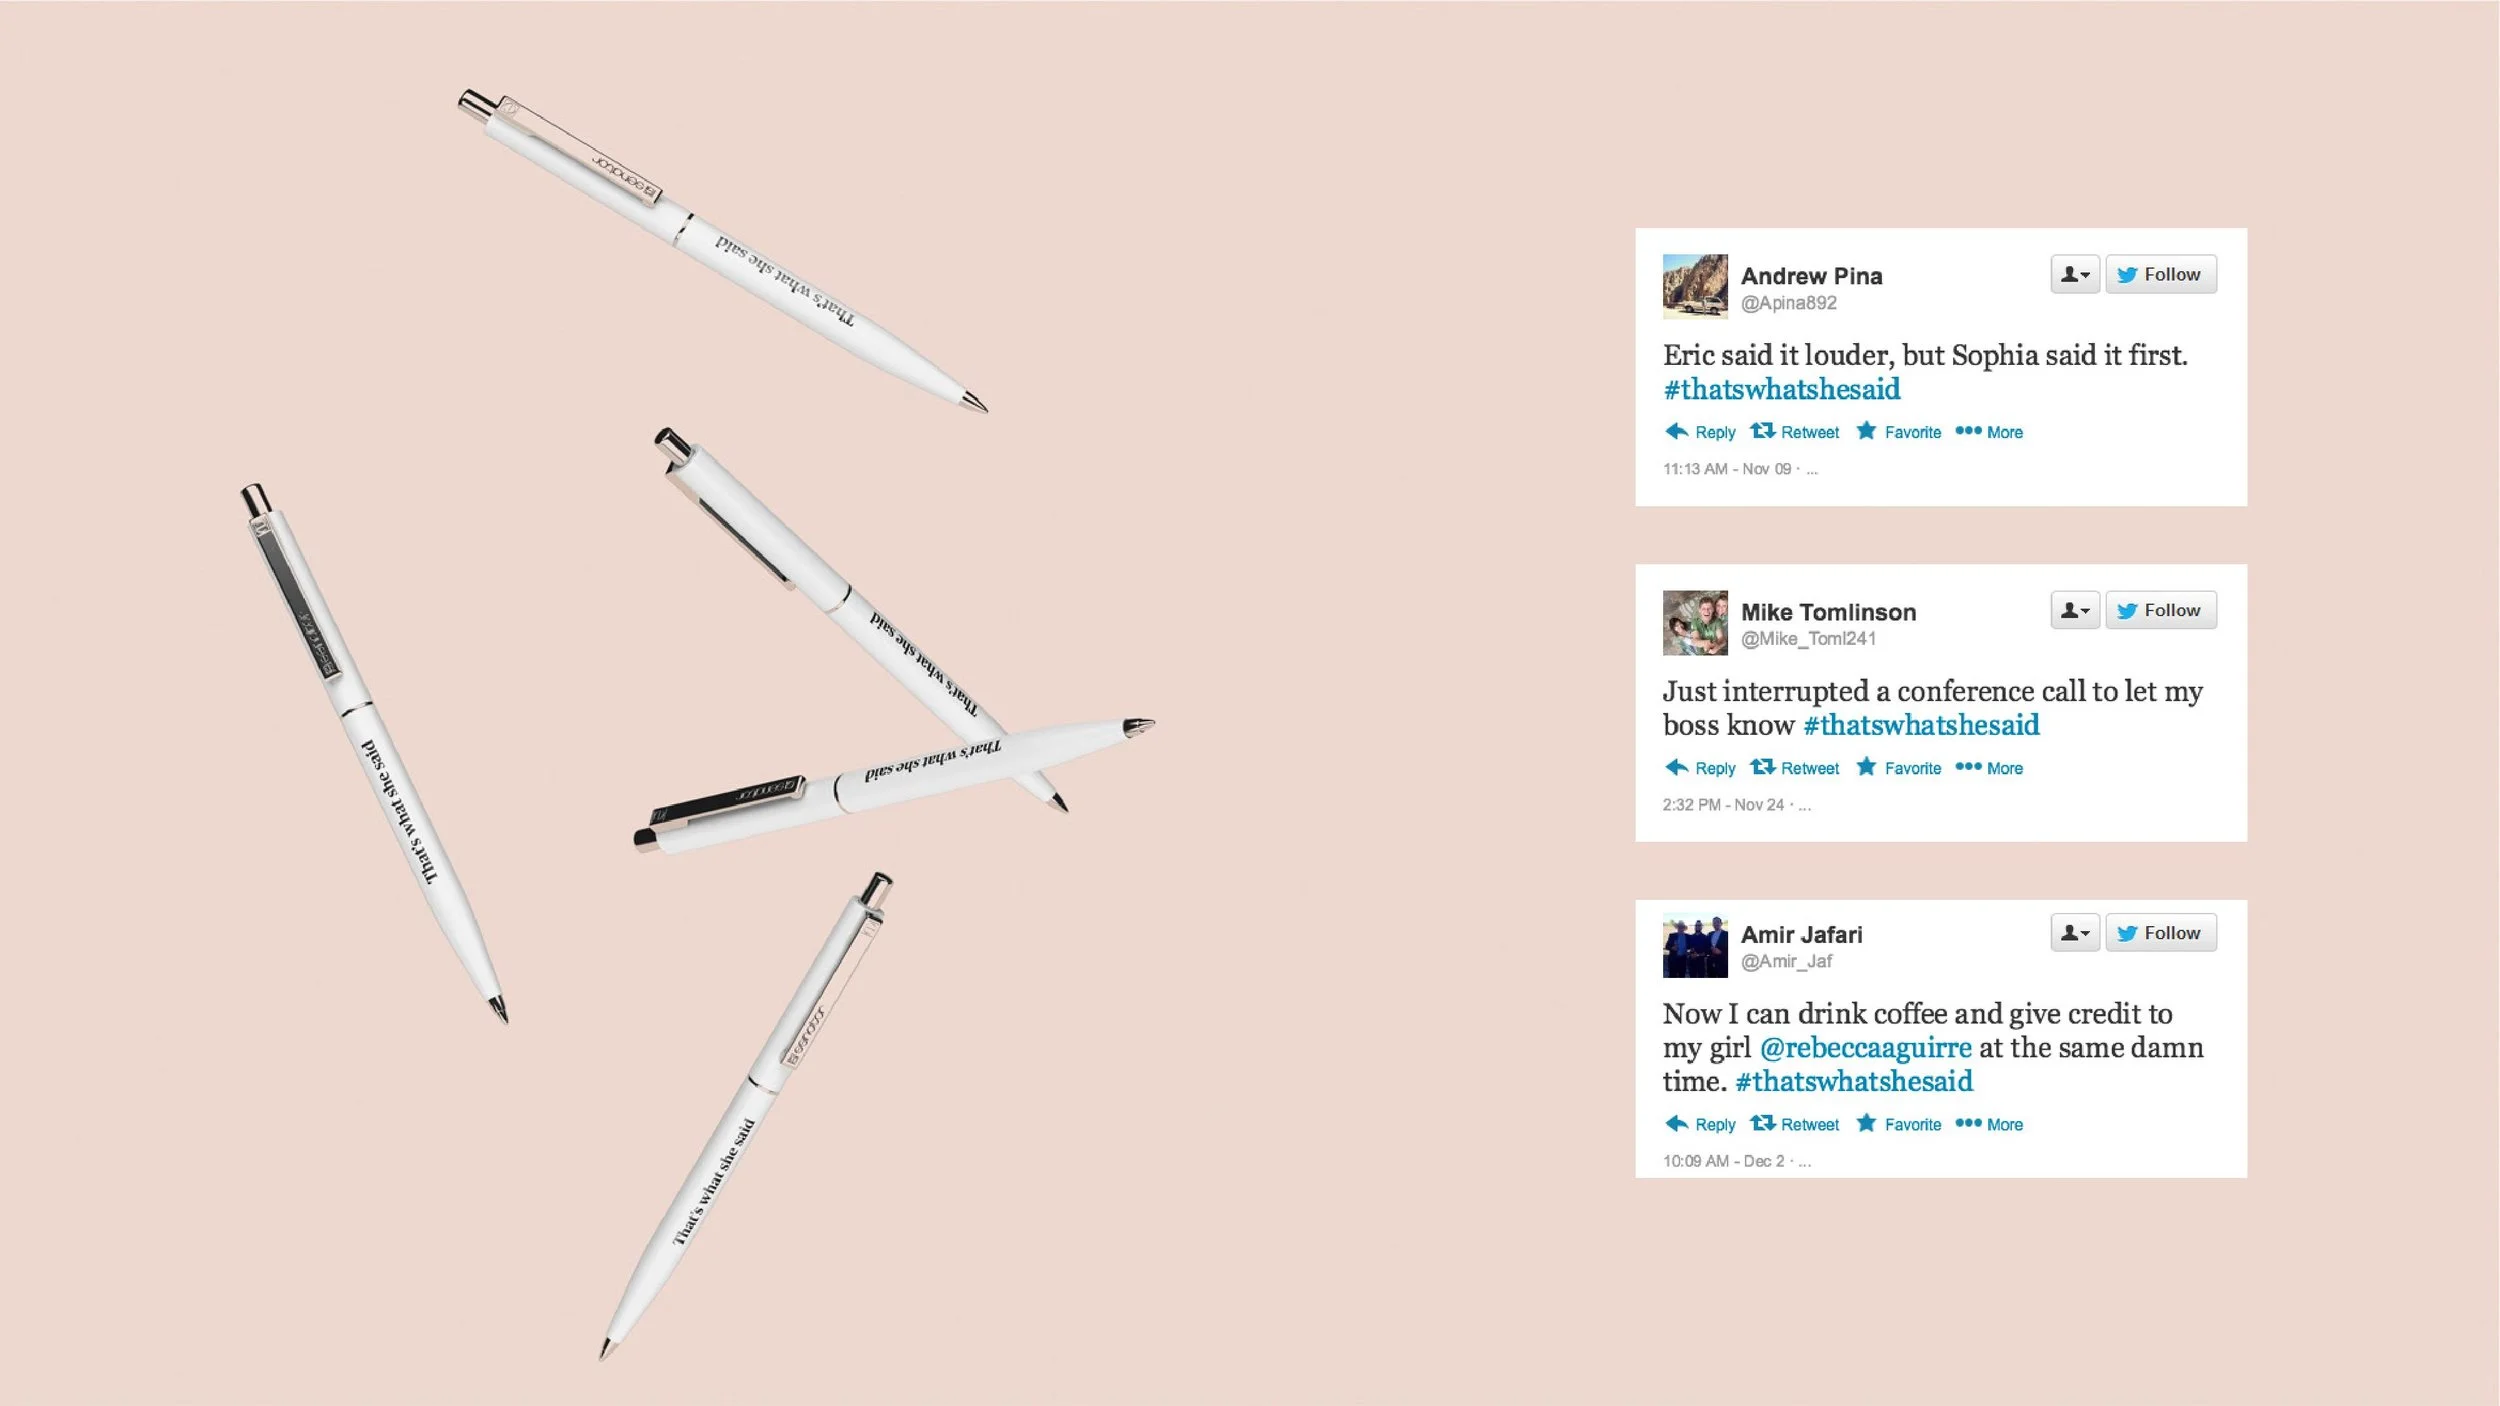The image size is (2500, 1406).
Task: Follow Mike Tomlinson
Action: click(x=2161, y=610)
